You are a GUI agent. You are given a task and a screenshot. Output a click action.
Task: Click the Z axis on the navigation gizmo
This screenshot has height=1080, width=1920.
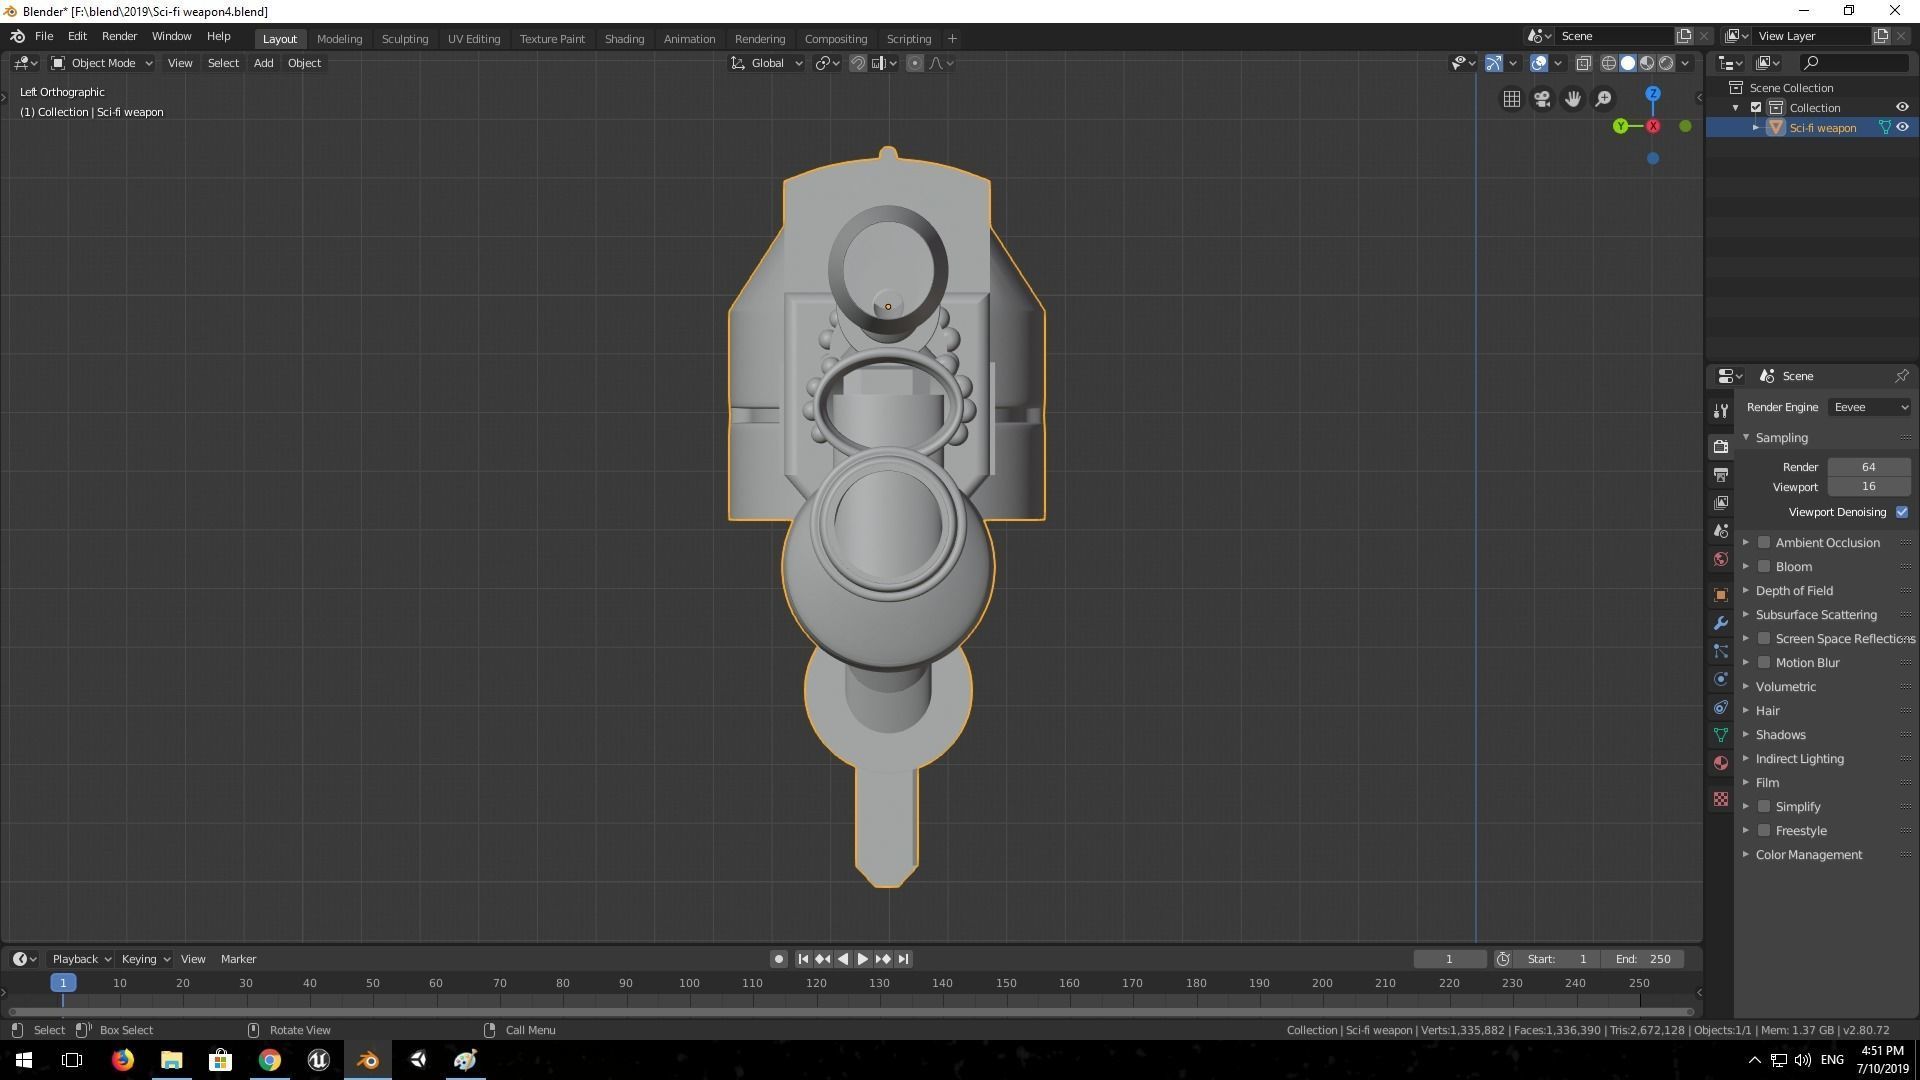pyautogui.click(x=1653, y=94)
